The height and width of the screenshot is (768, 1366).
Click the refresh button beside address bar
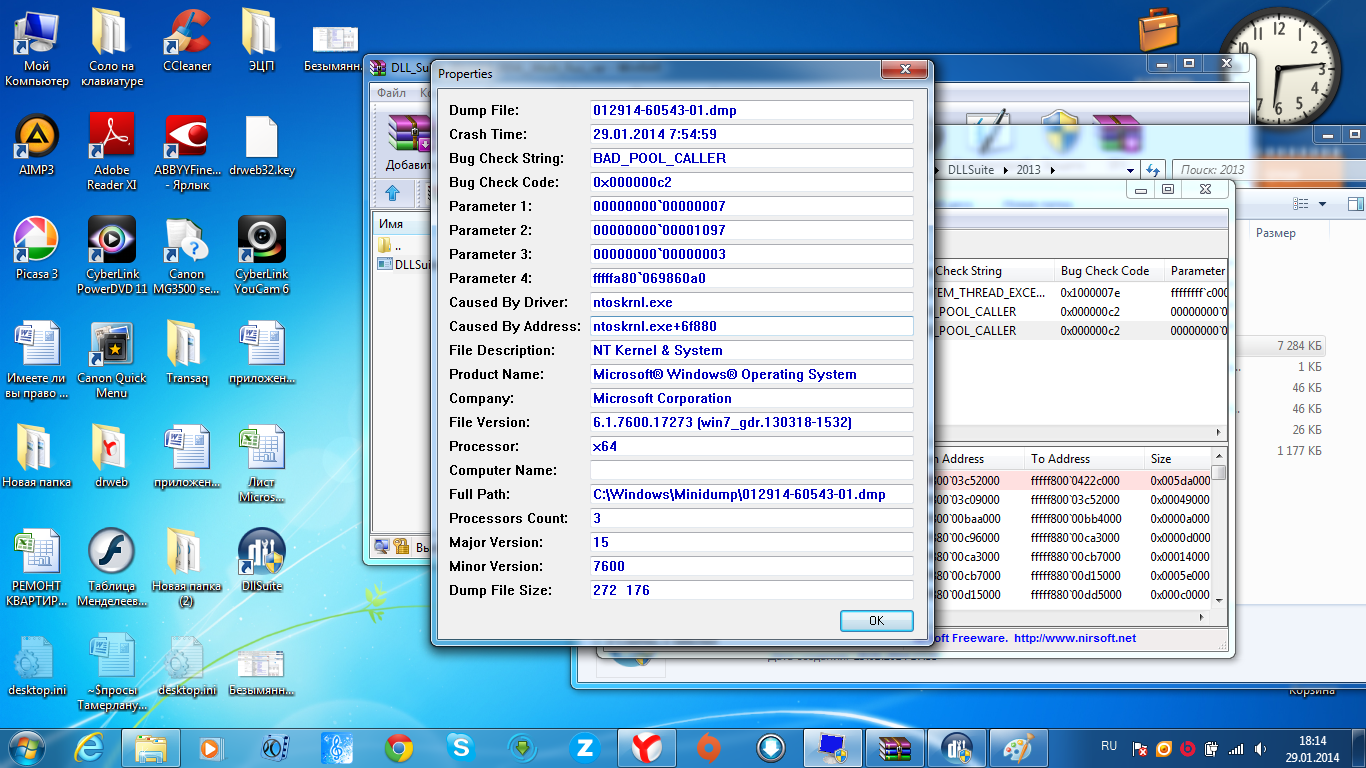(1153, 170)
